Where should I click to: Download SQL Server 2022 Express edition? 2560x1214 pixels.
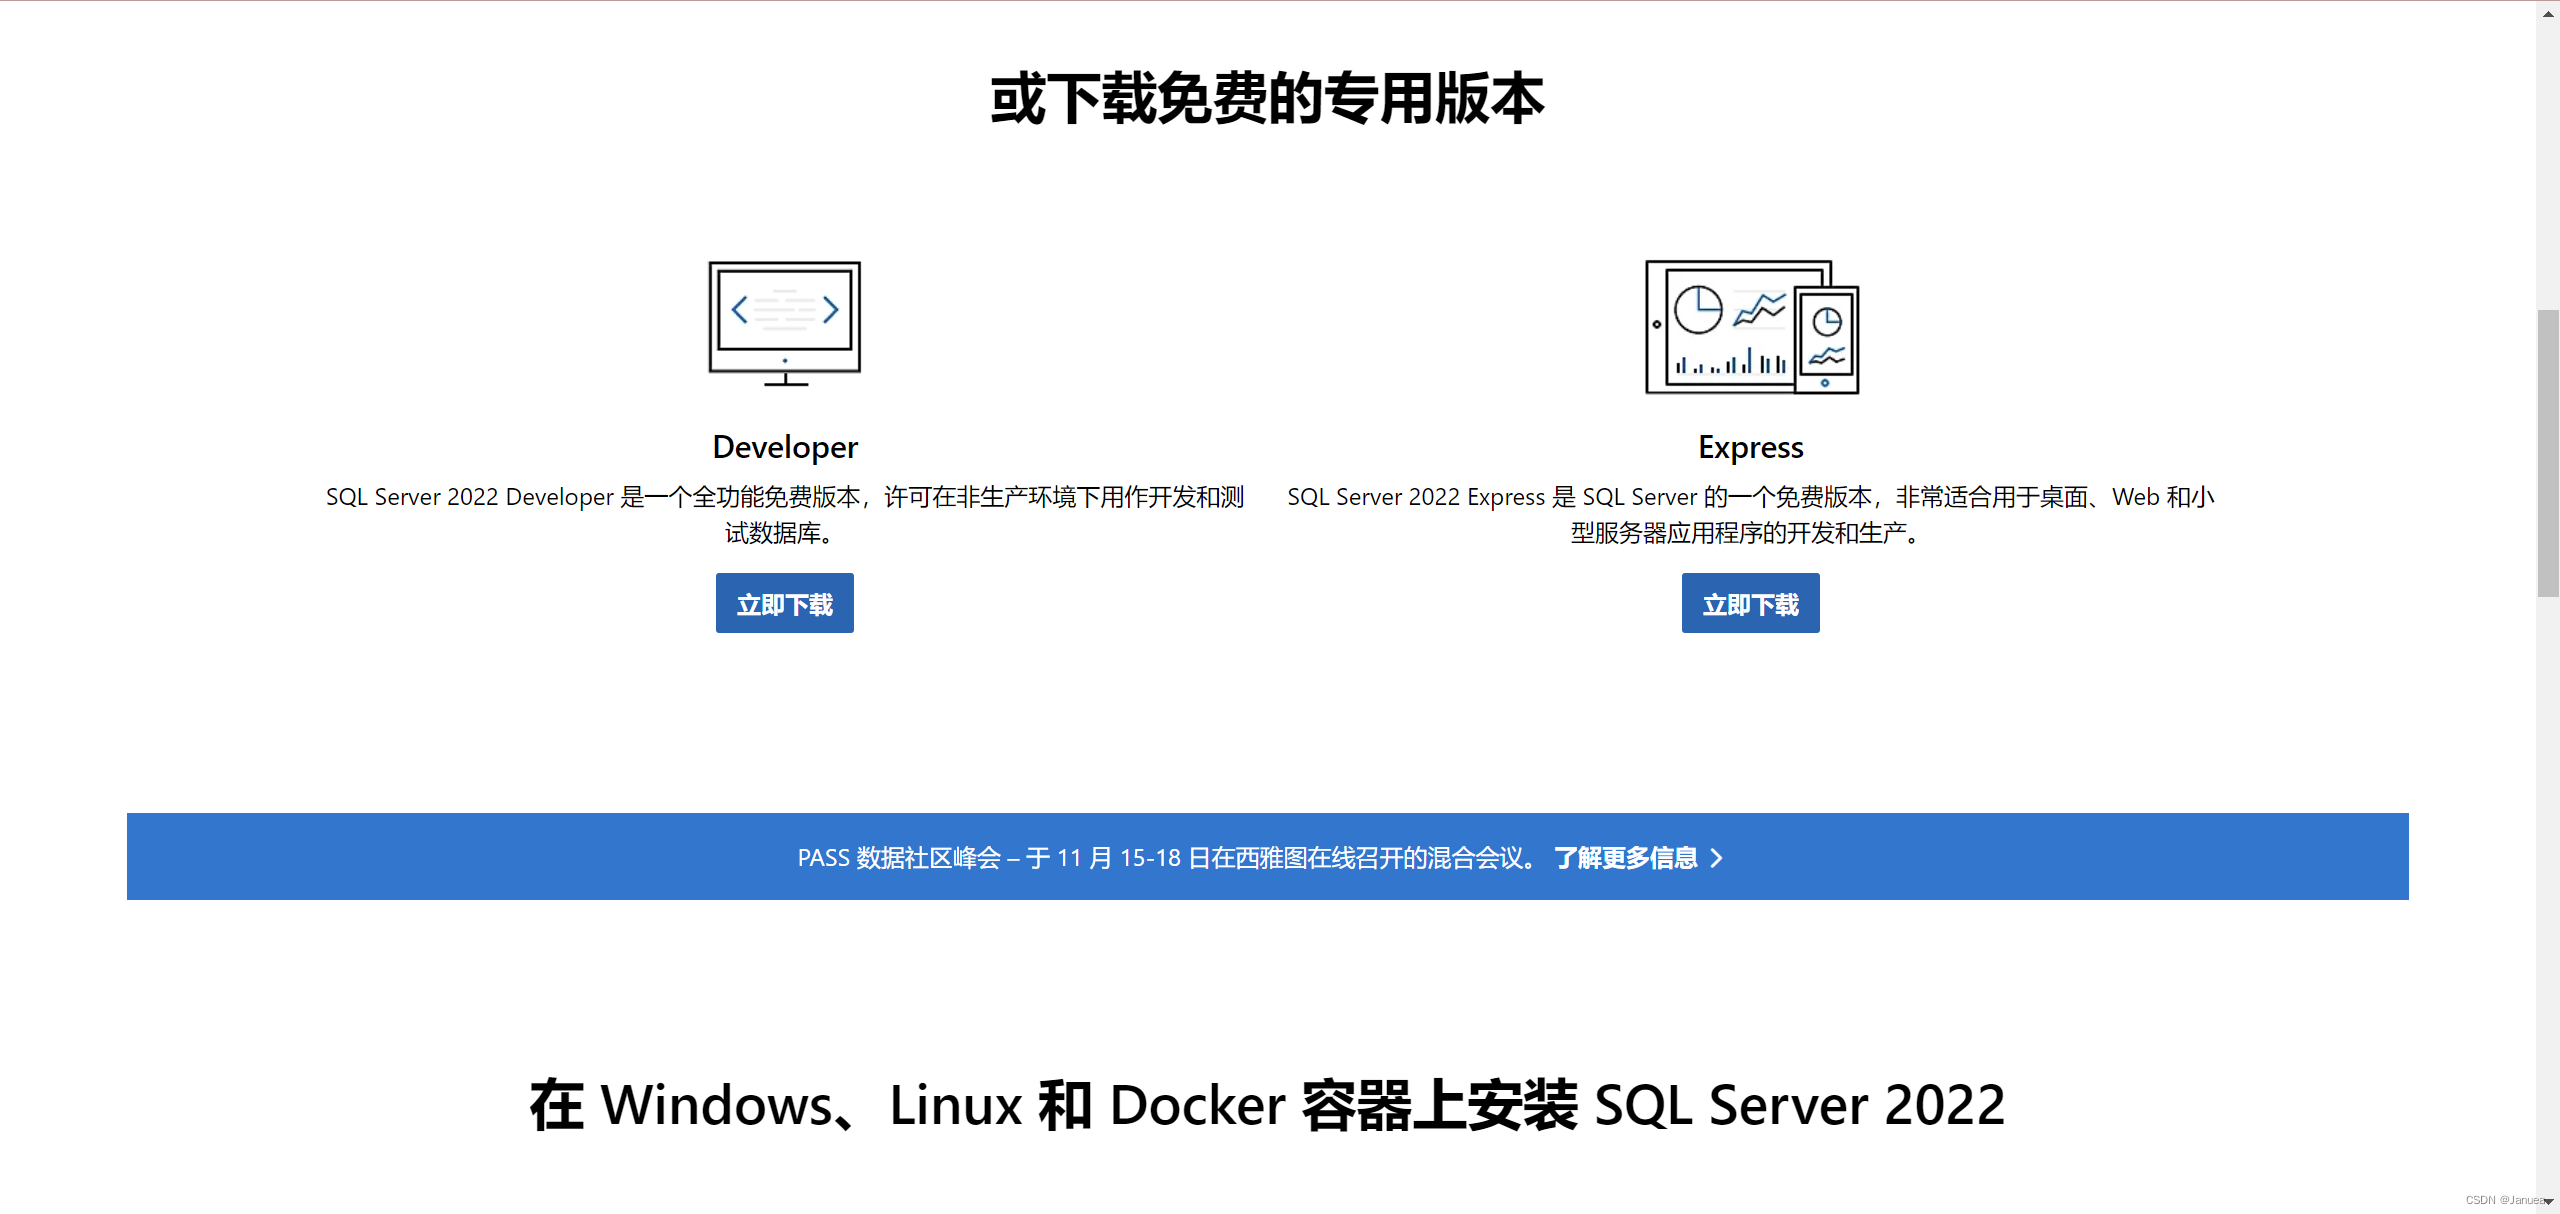pyautogui.click(x=1751, y=603)
